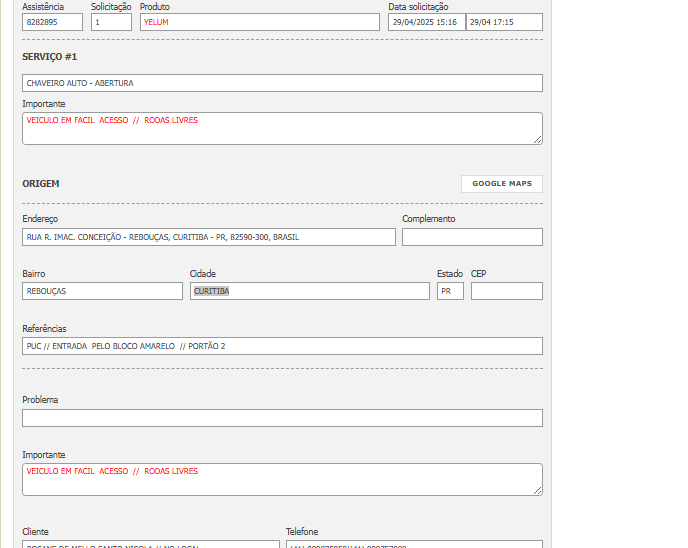Click the Cidade label
Image resolution: width=688 pixels, height=548 pixels.
(x=203, y=273)
